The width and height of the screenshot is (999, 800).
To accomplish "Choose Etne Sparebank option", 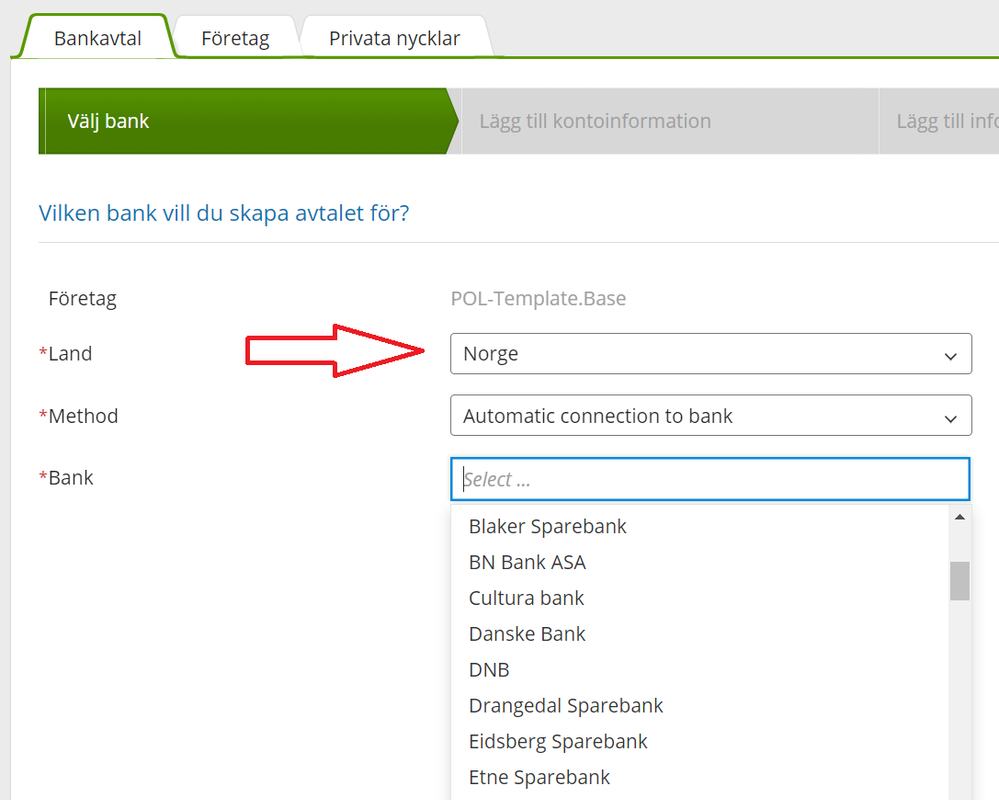I will [539, 777].
